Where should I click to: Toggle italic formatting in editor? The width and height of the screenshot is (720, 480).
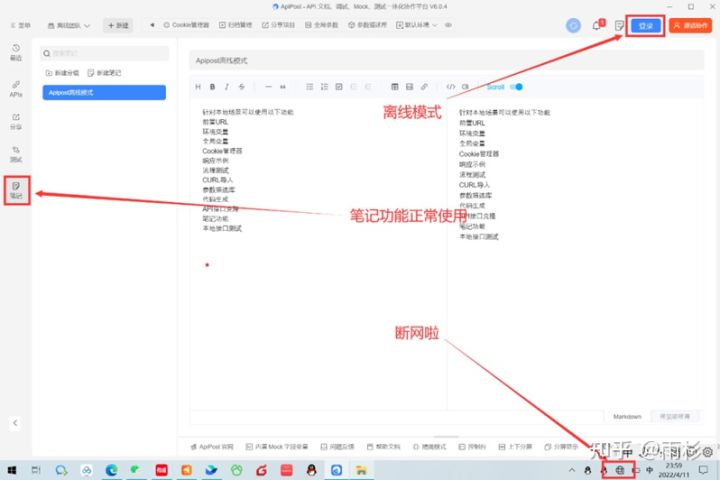[x=226, y=86]
